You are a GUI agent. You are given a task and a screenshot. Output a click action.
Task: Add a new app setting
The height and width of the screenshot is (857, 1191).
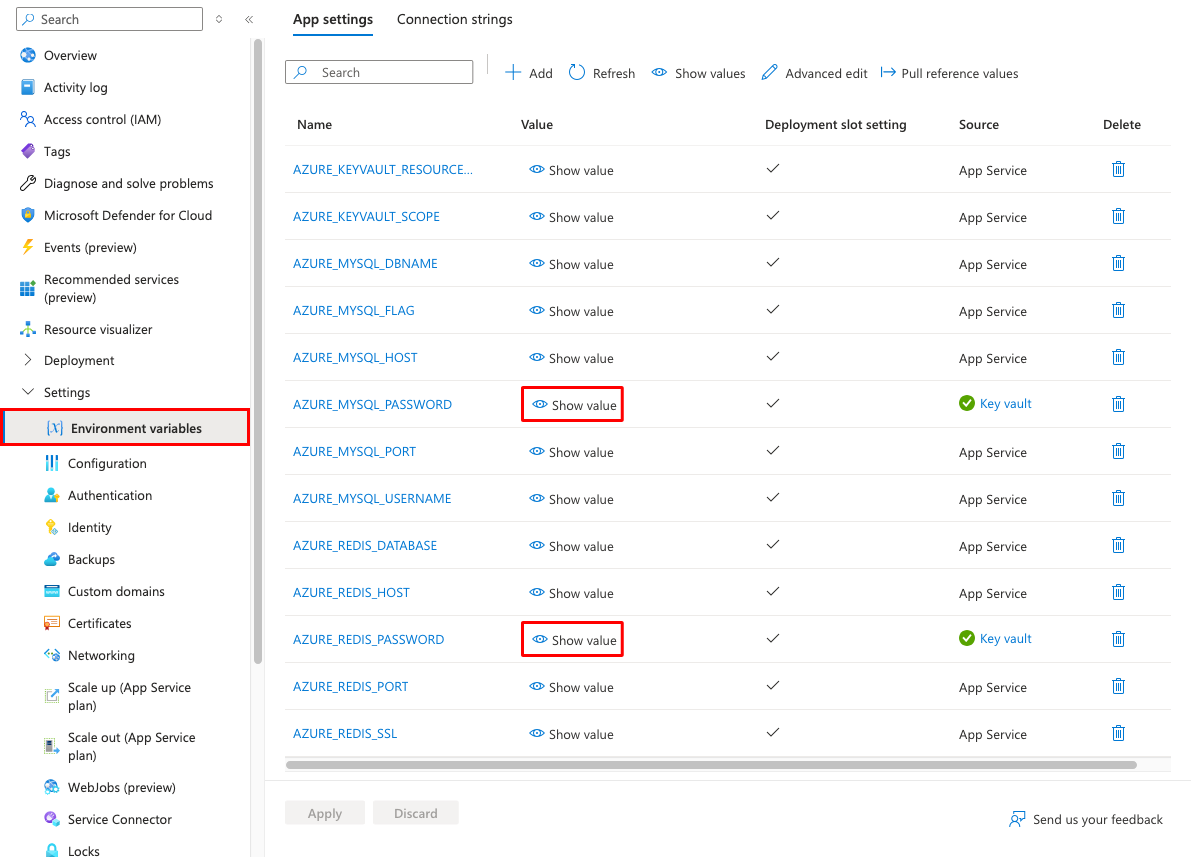point(529,73)
